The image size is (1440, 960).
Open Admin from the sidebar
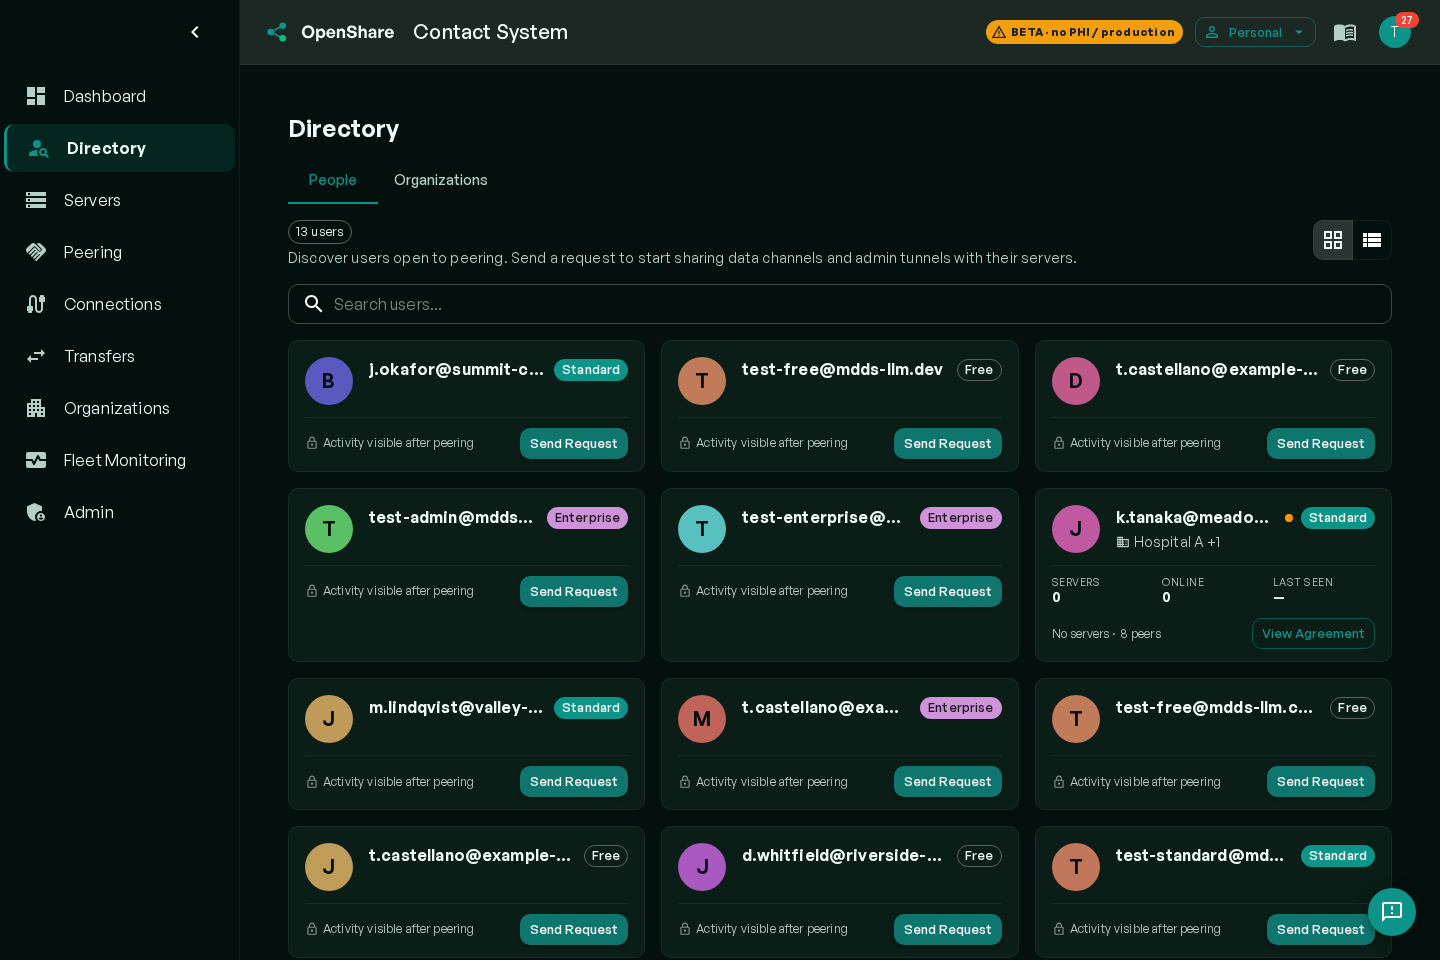120,512
